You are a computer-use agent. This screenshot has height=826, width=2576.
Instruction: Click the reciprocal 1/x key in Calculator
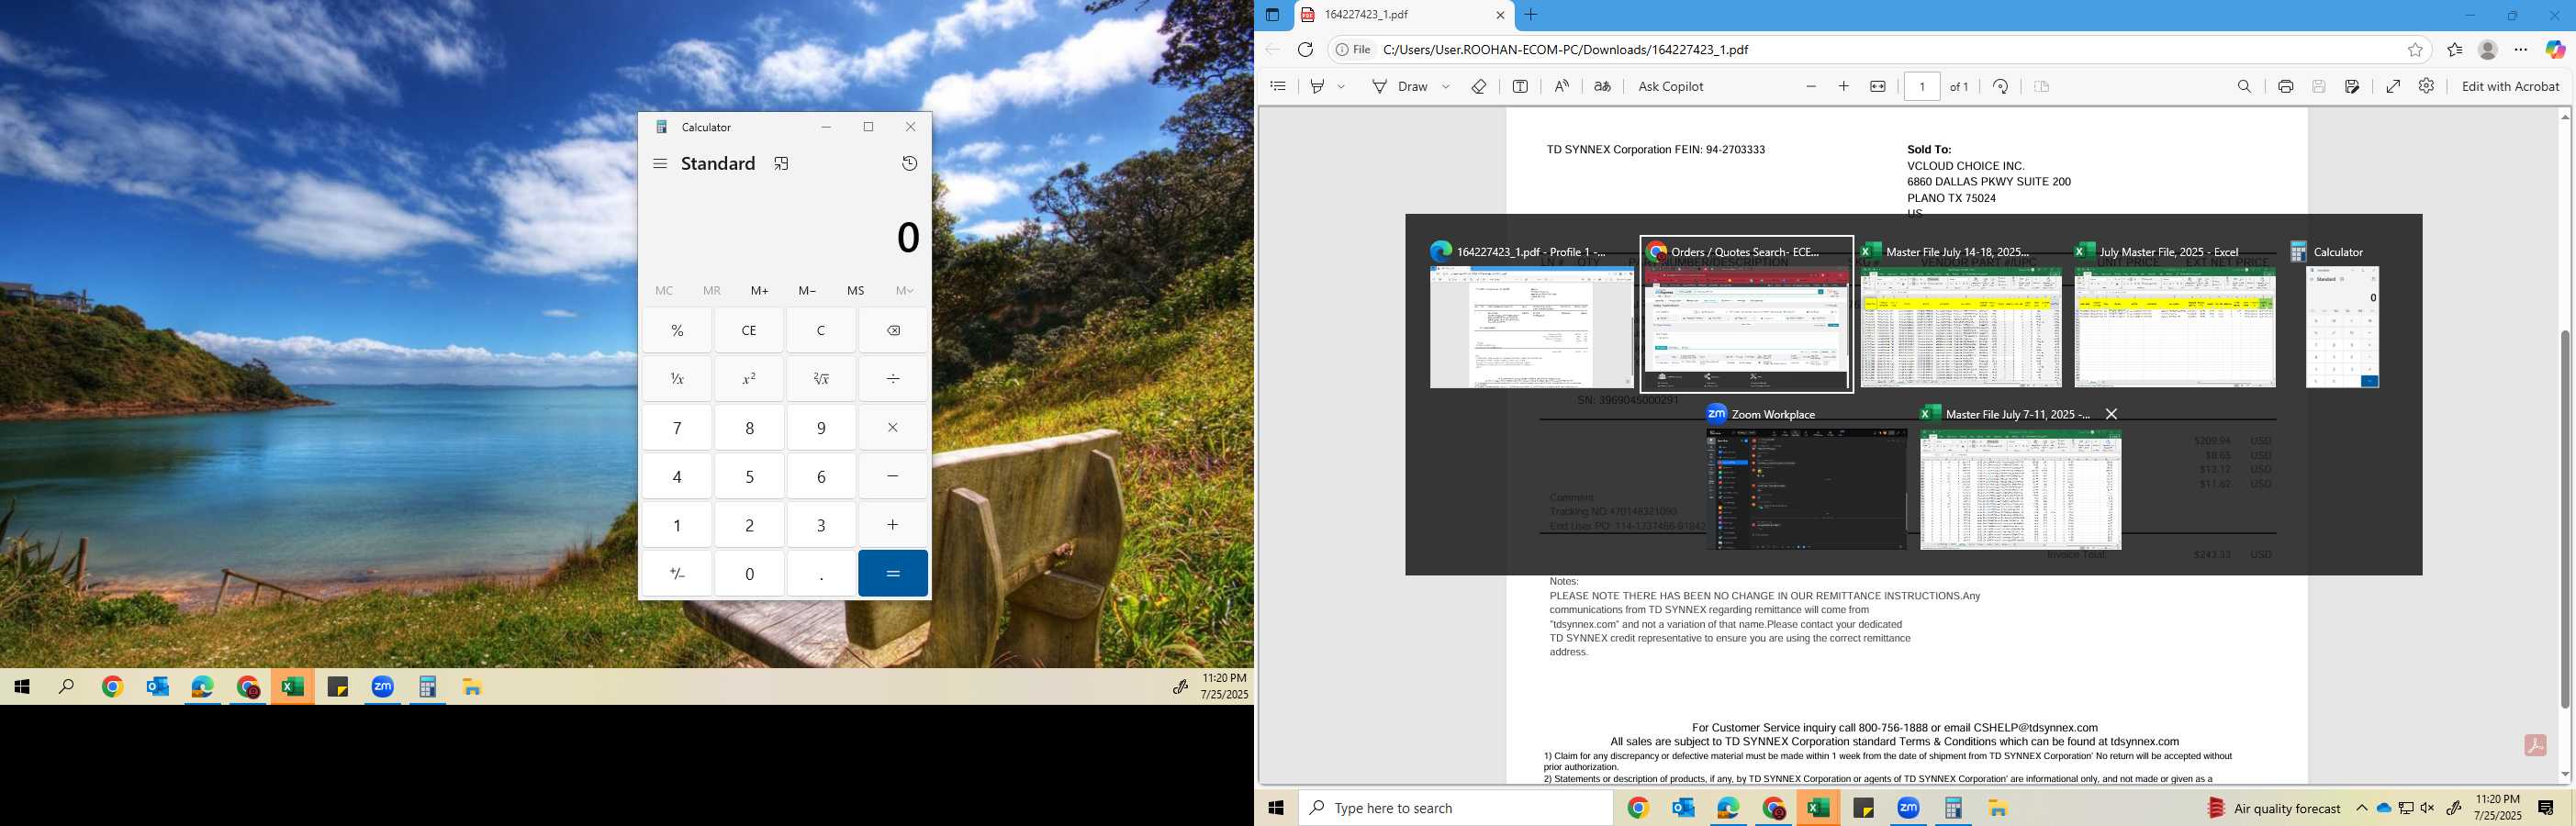coord(677,379)
